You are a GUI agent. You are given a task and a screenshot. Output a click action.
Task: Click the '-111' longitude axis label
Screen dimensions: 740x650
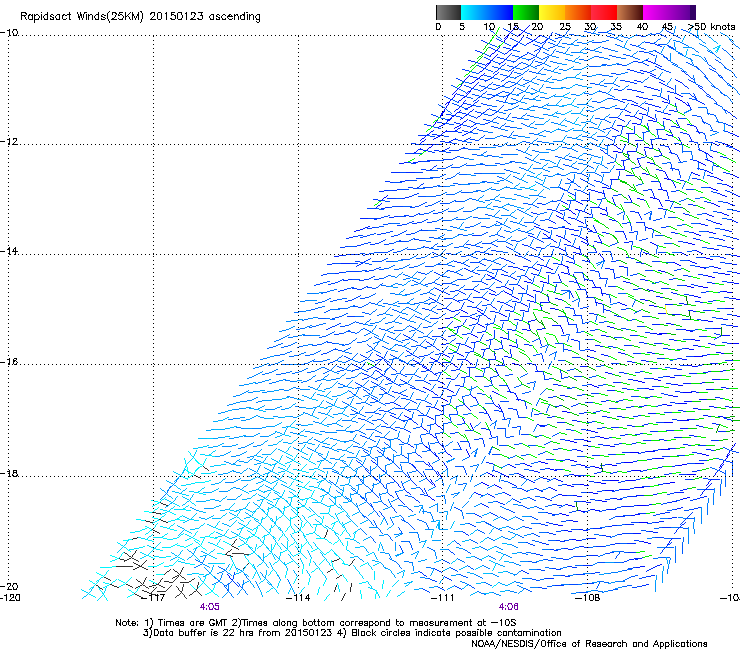tap(443, 598)
